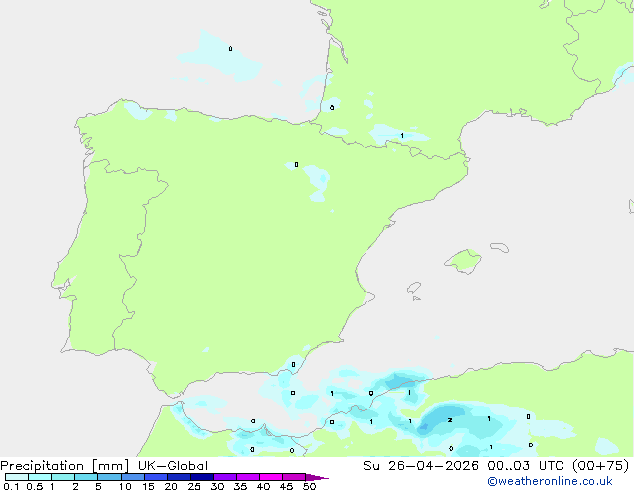Screen dimensions: 634x490
Task: Select the 45–50 mm legend color box
Action: click(294, 477)
